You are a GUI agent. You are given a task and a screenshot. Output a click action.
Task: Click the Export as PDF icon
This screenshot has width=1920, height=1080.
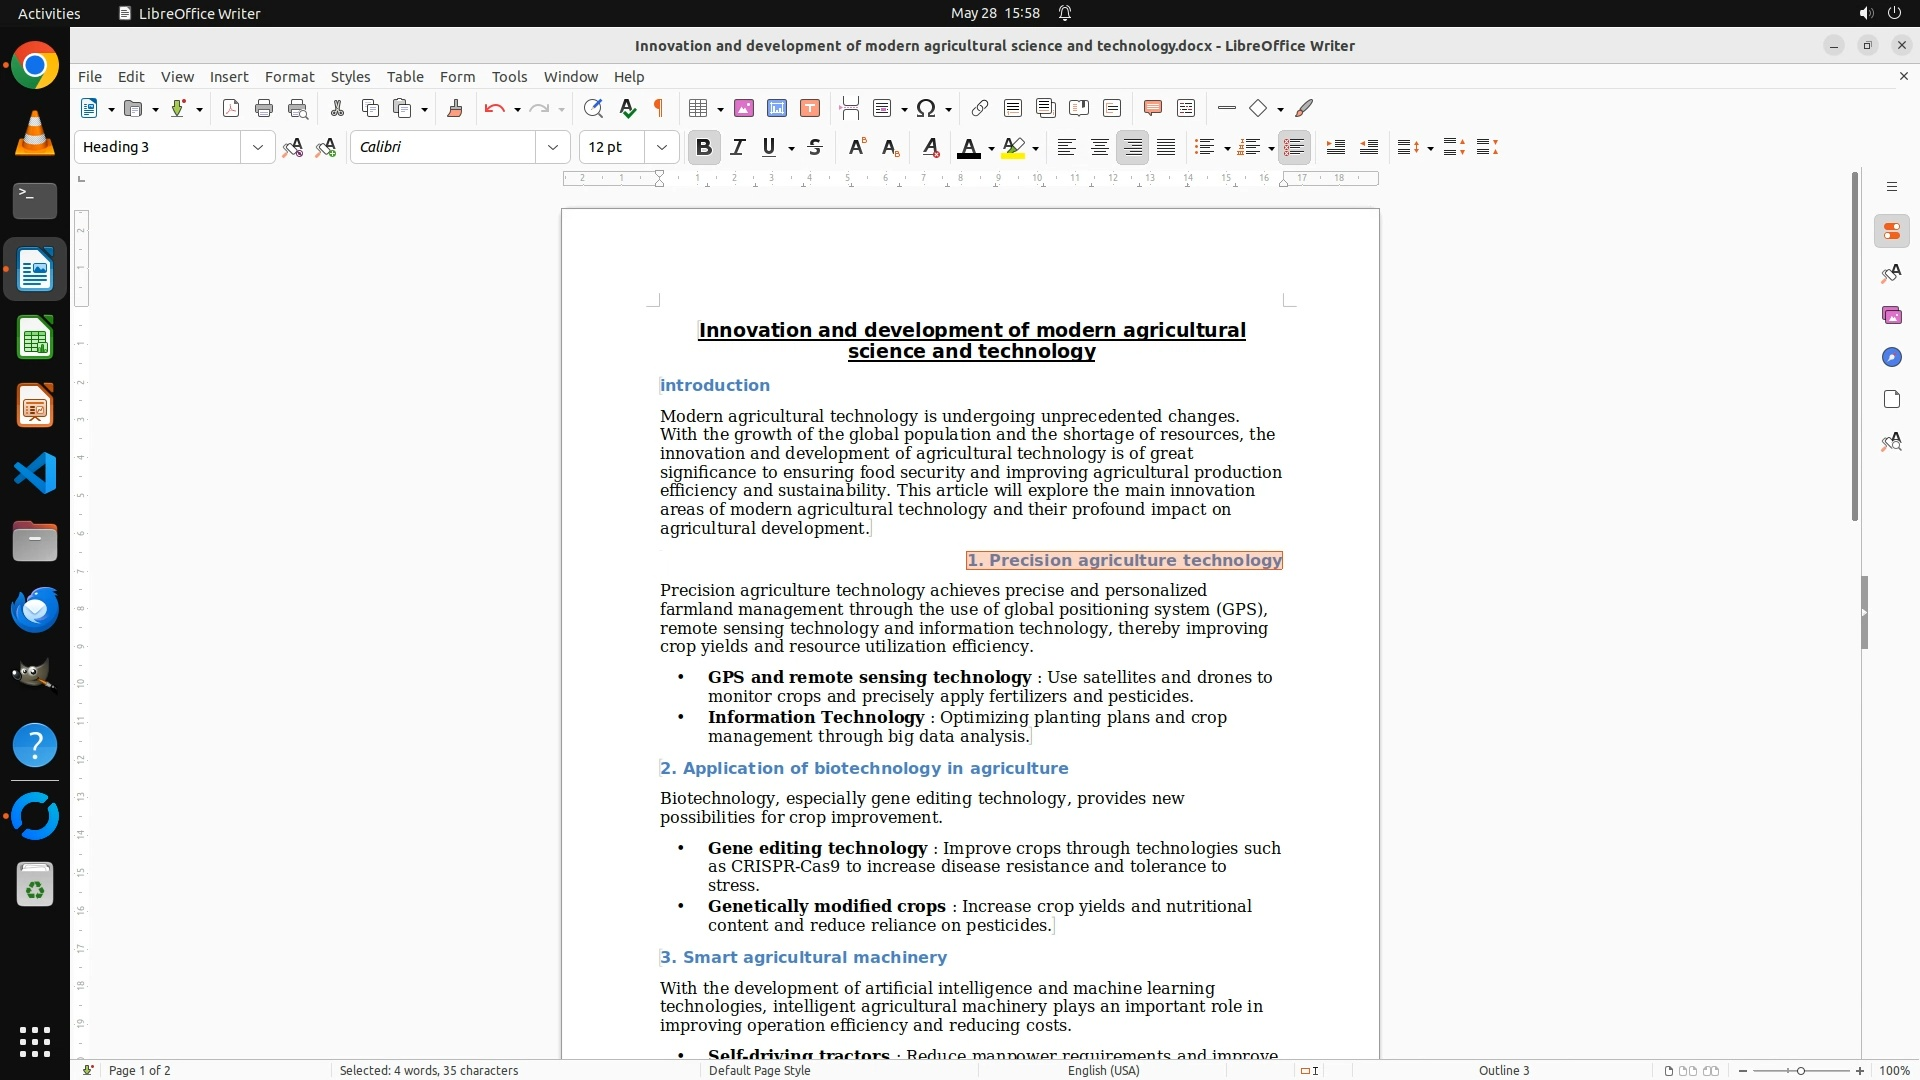[x=231, y=108]
